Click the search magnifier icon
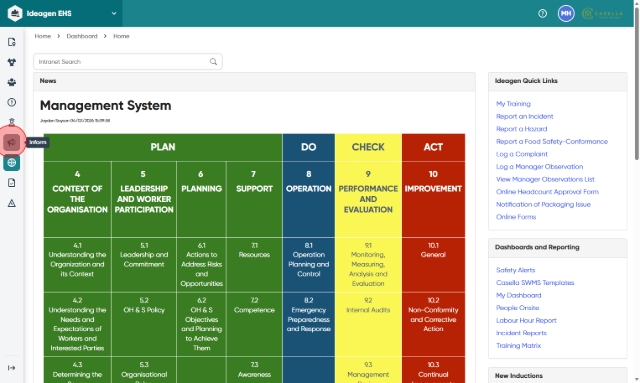The height and width of the screenshot is (383, 640). pyautogui.click(x=213, y=62)
